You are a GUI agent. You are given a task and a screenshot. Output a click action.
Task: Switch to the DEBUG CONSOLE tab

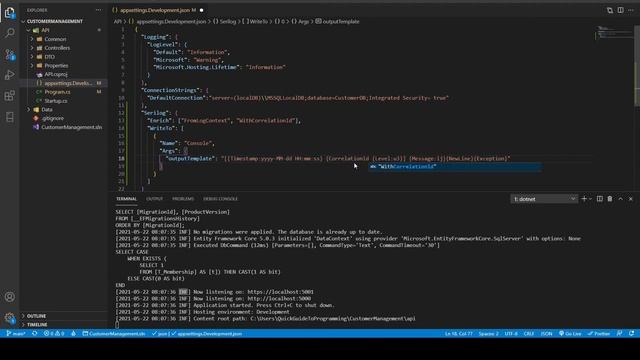click(220, 199)
